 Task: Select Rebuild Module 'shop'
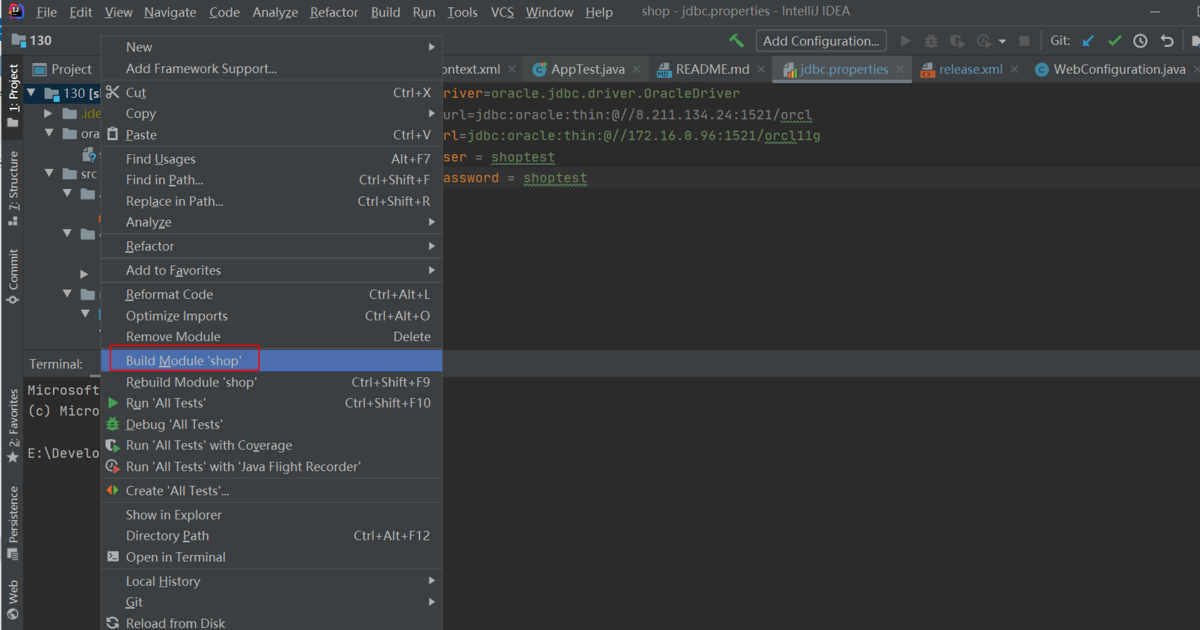pos(272,382)
